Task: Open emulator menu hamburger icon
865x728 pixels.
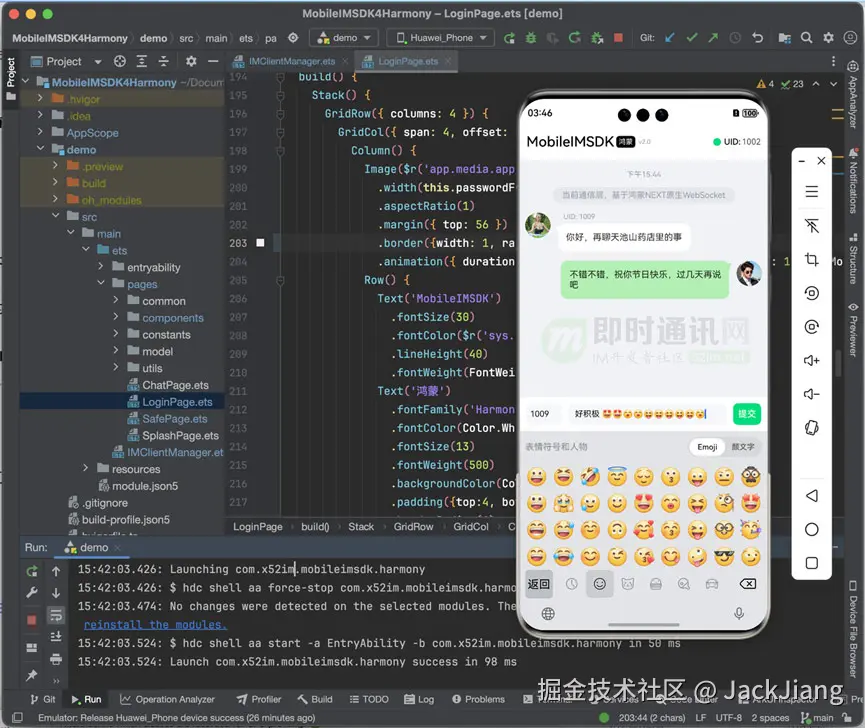Action: [811, 192]
